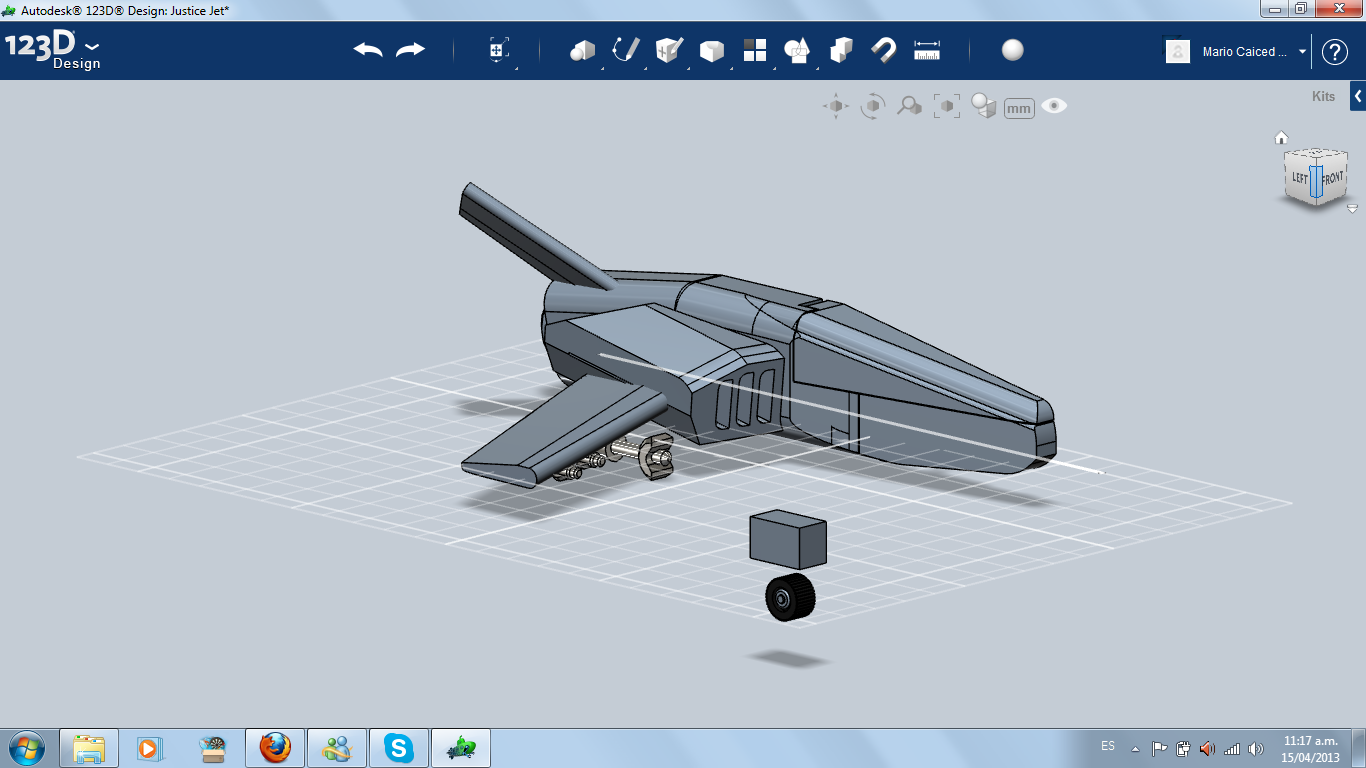Select the Orbit navigation tool
Viewport: 1366px width, 768px height.
873,106
